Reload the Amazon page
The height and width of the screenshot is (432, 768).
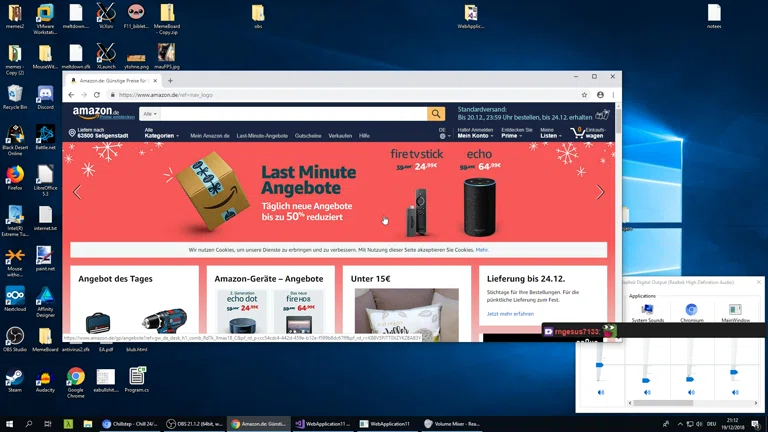click(x=97, y=95)
